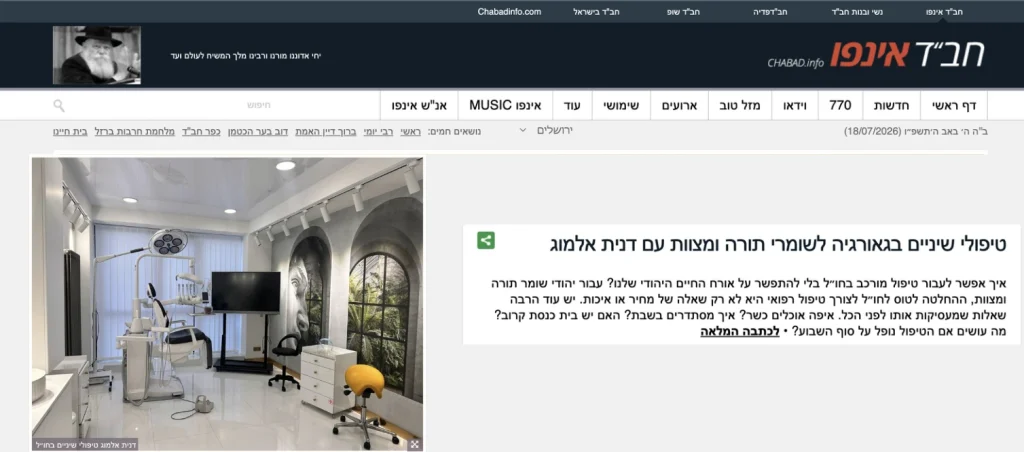This screenshot has width=1024, height=452.
Task: Go to דף ראשי menu item
Action: (953, 105)
